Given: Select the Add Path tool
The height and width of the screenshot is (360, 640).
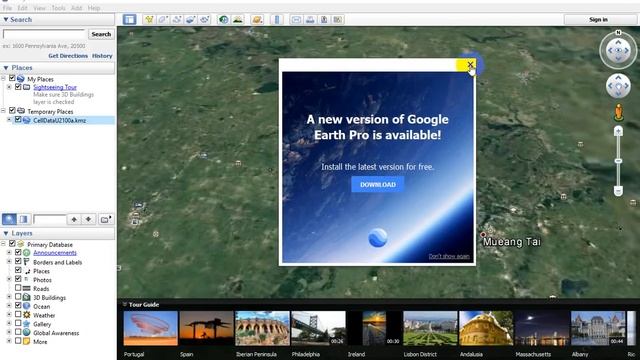Looking at the screenshot, I should coord(177,19).
